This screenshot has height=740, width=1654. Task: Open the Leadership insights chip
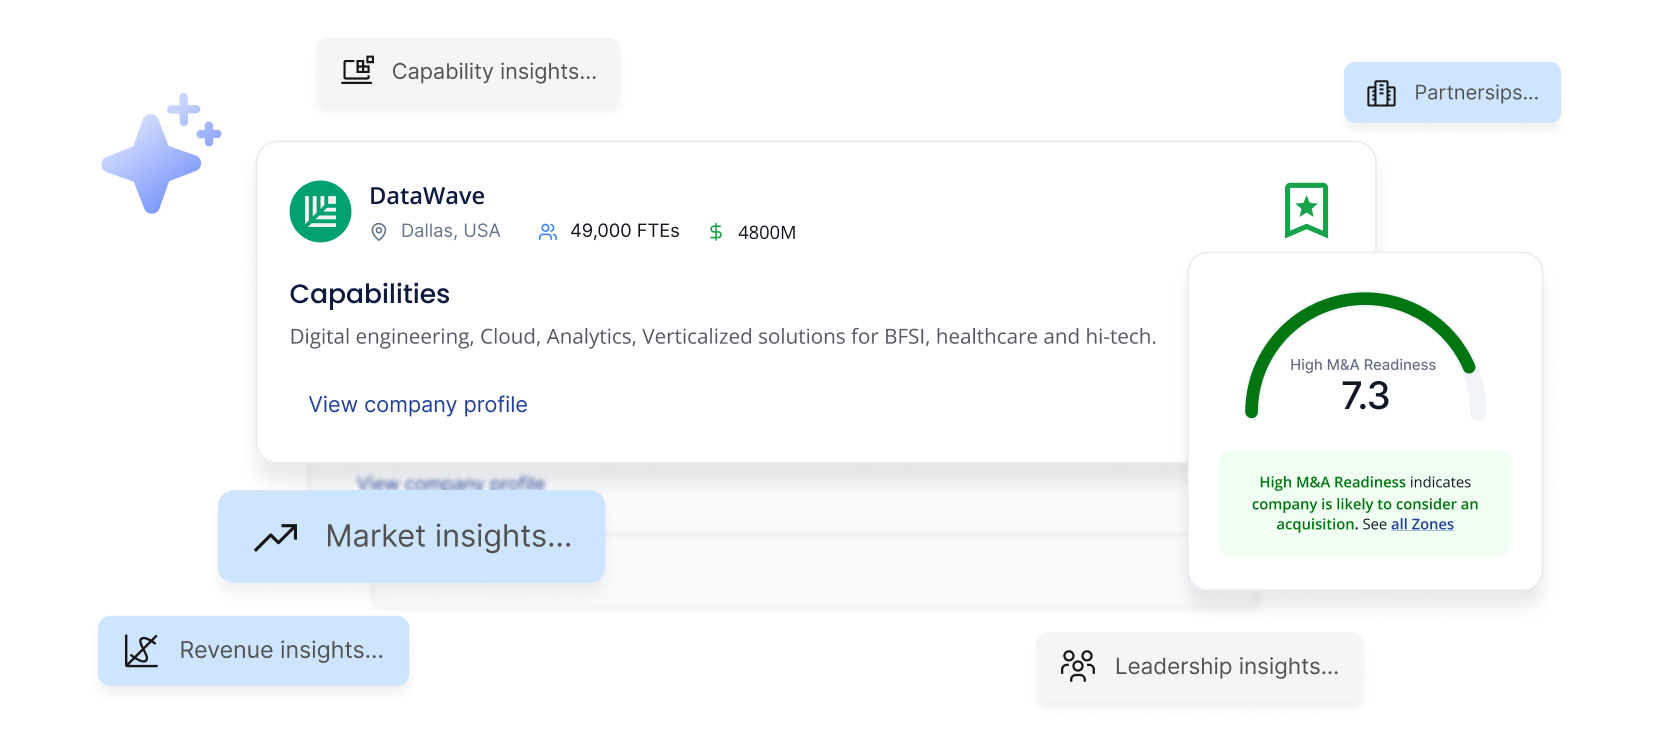point(1200,667)
